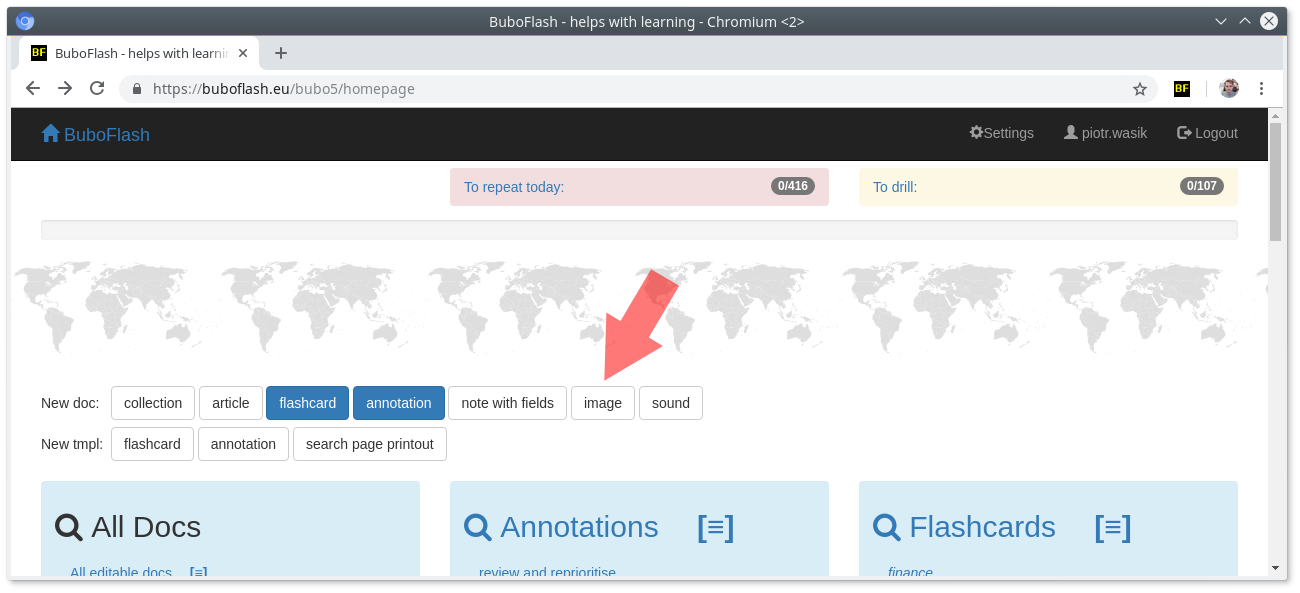Create a new sound doc
The width and height of the screenshot is (1300, 593).
[671, 403]
